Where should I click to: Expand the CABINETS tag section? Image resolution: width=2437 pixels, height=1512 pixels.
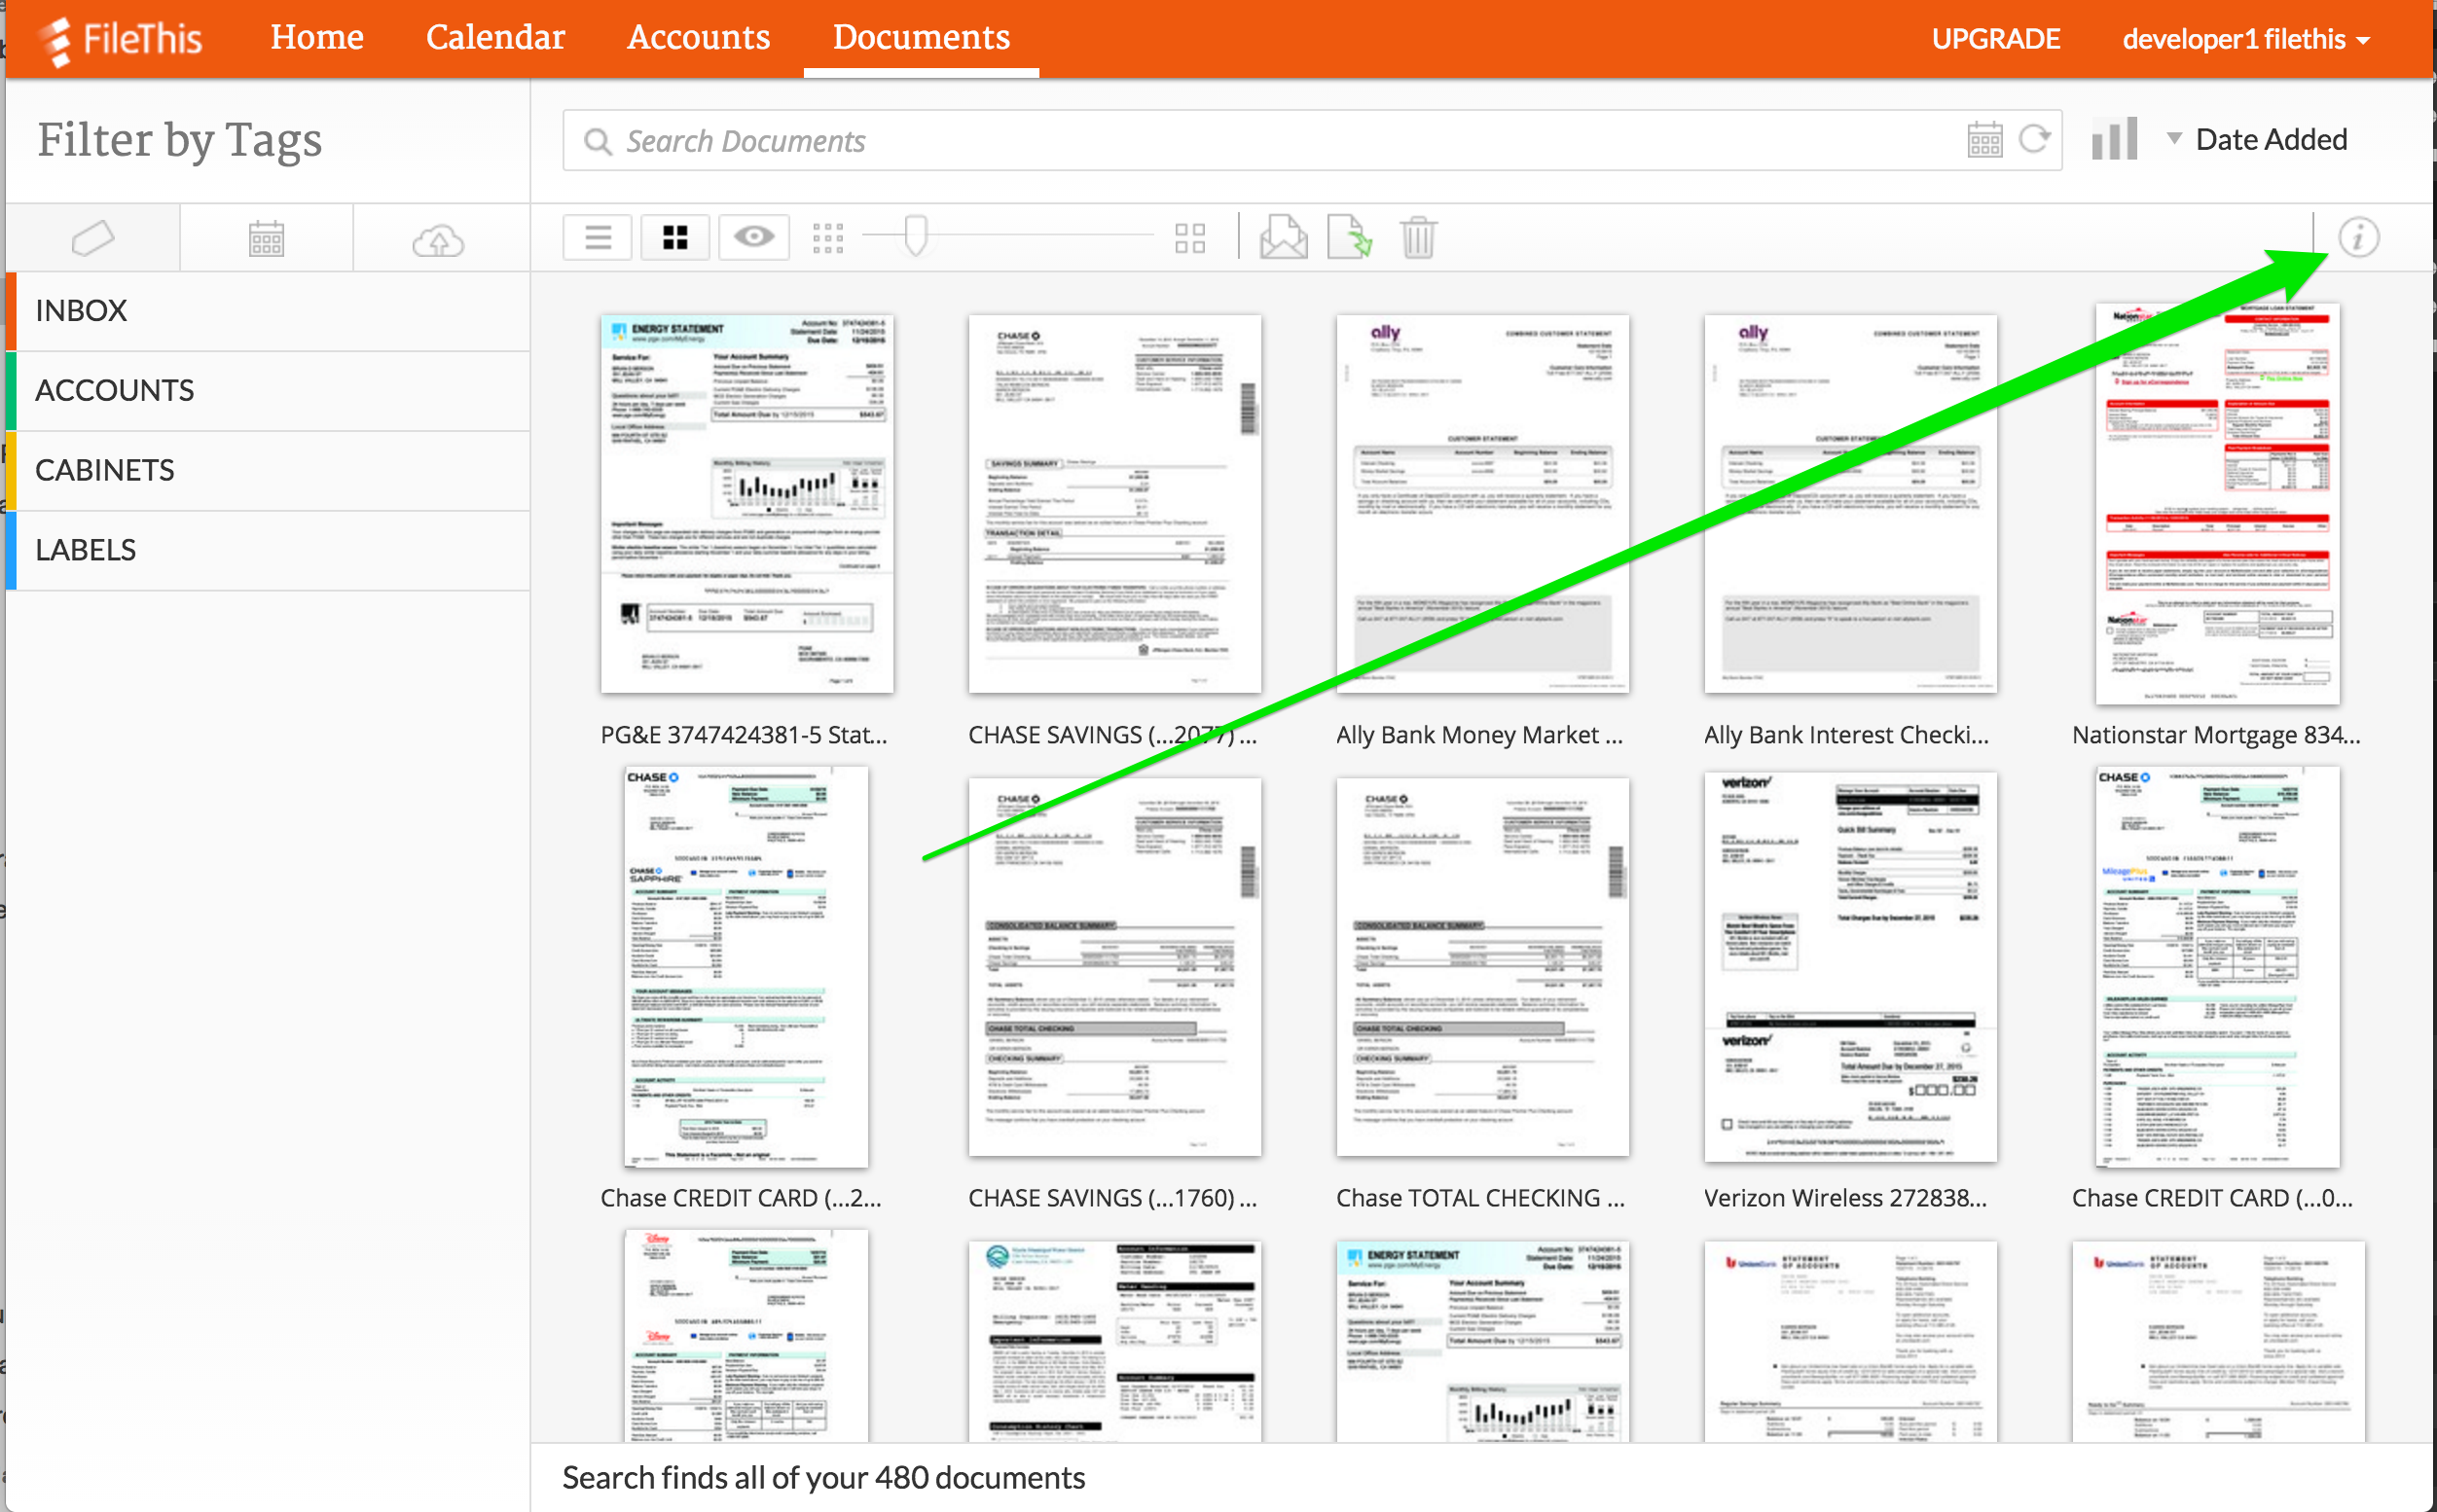tap(268, 471)
